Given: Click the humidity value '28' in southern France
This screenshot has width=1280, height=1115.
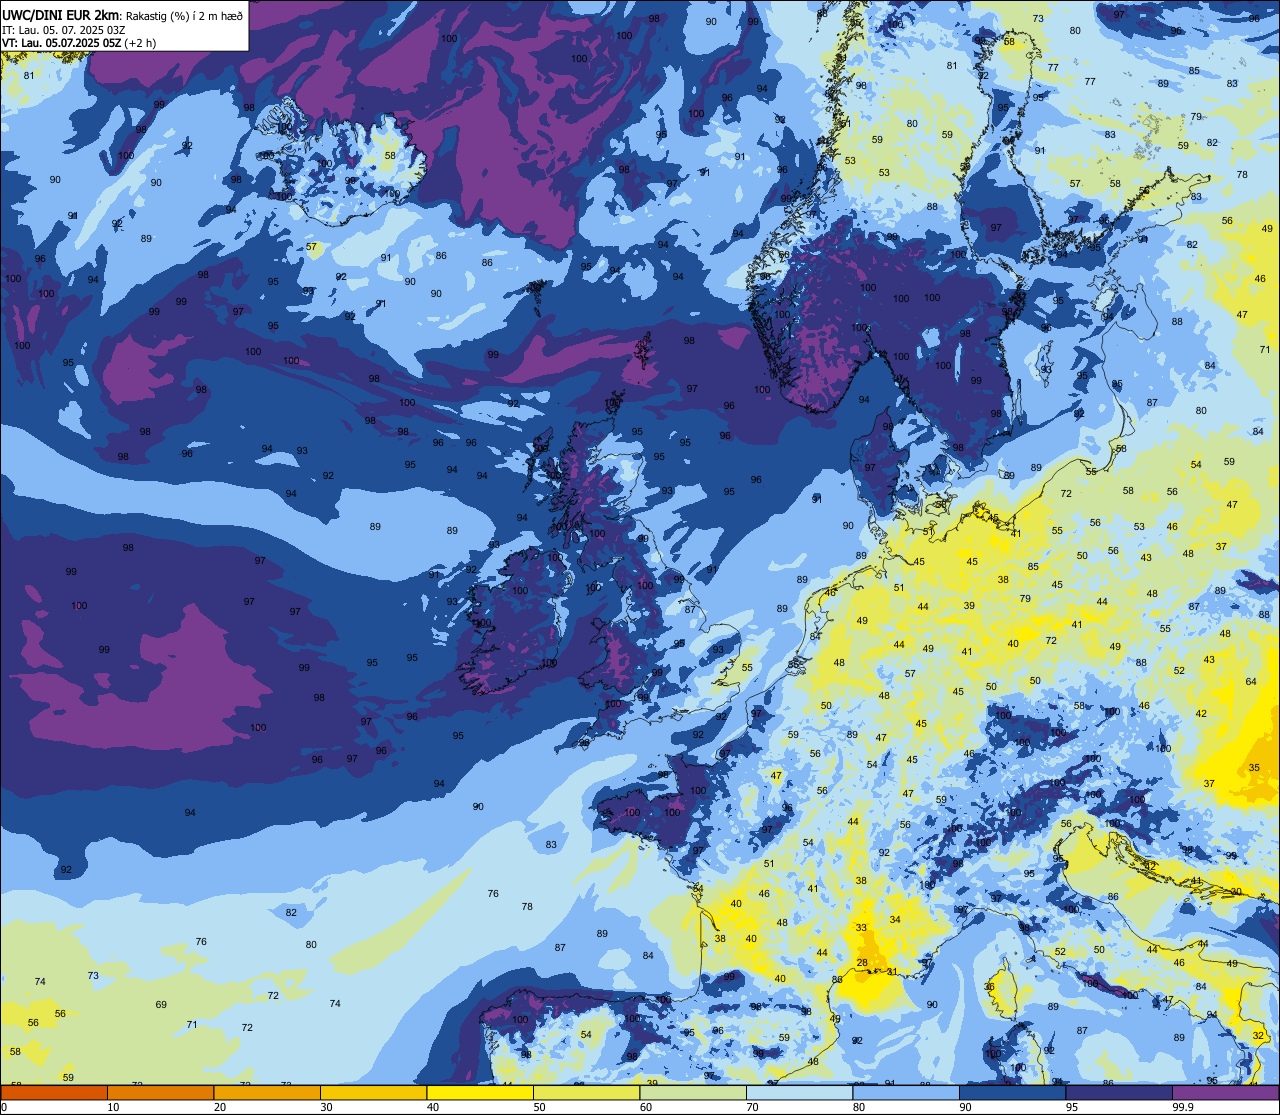Looking at the screenshot, I should [862, 963].
